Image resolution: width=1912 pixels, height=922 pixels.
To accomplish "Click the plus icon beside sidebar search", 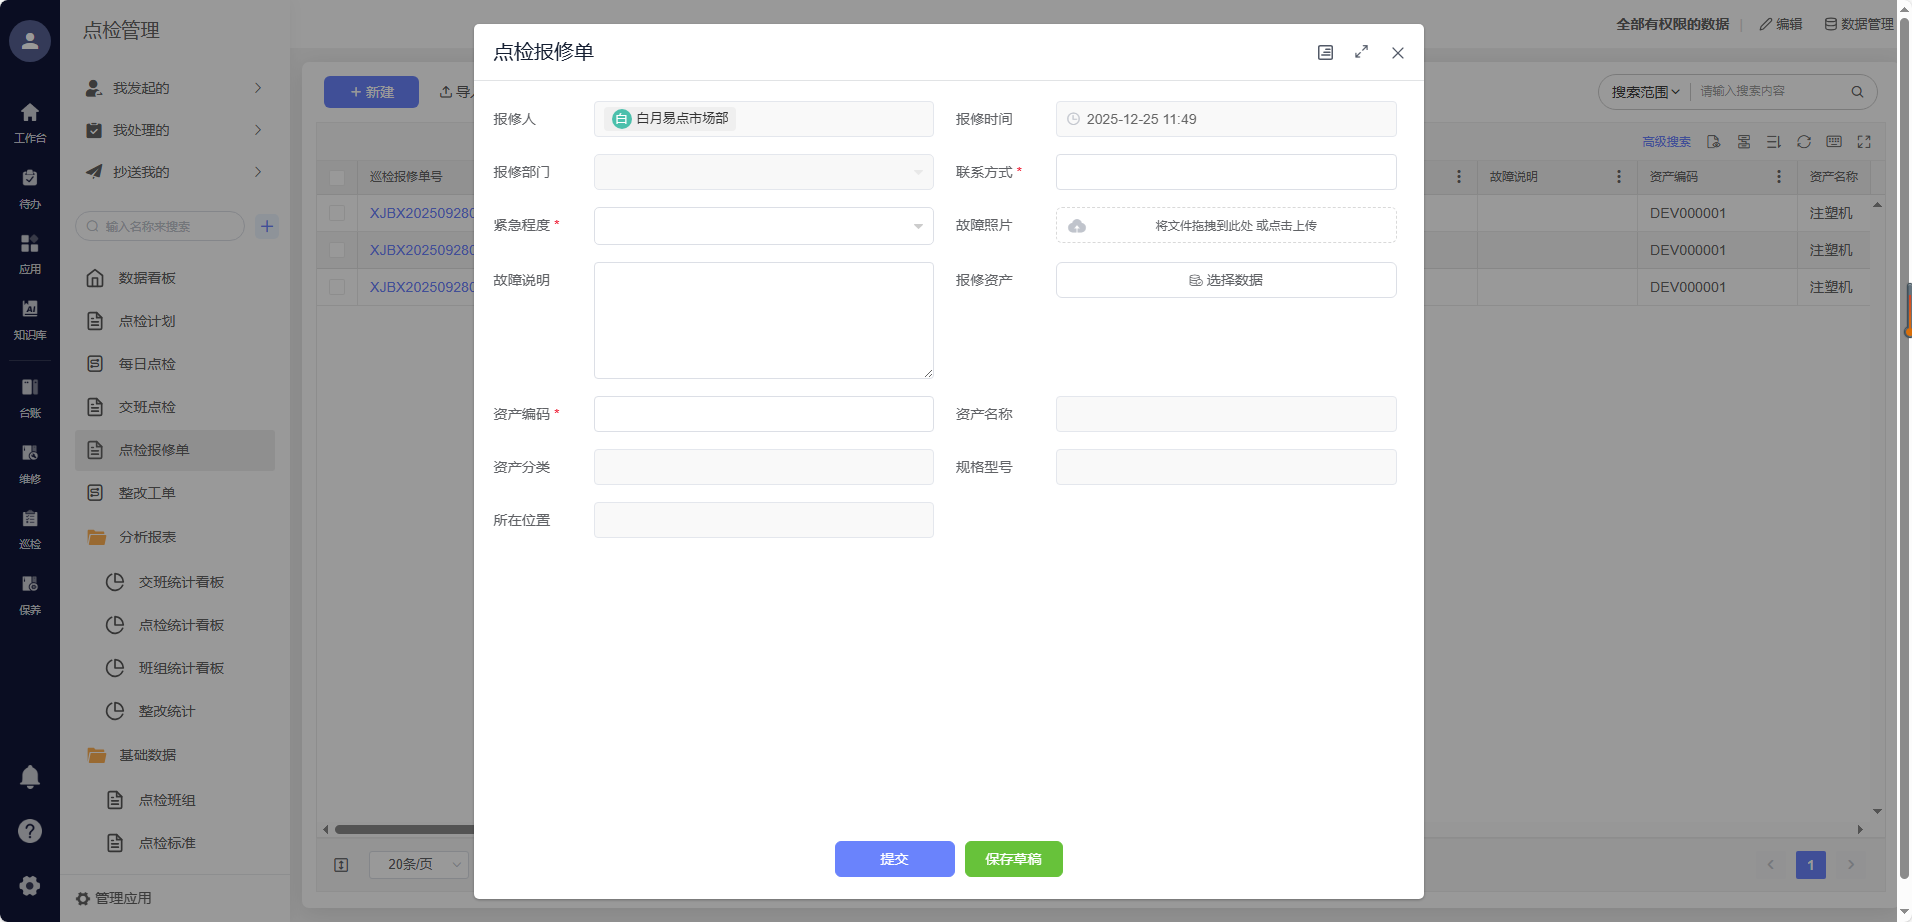I will click(267, 226).
